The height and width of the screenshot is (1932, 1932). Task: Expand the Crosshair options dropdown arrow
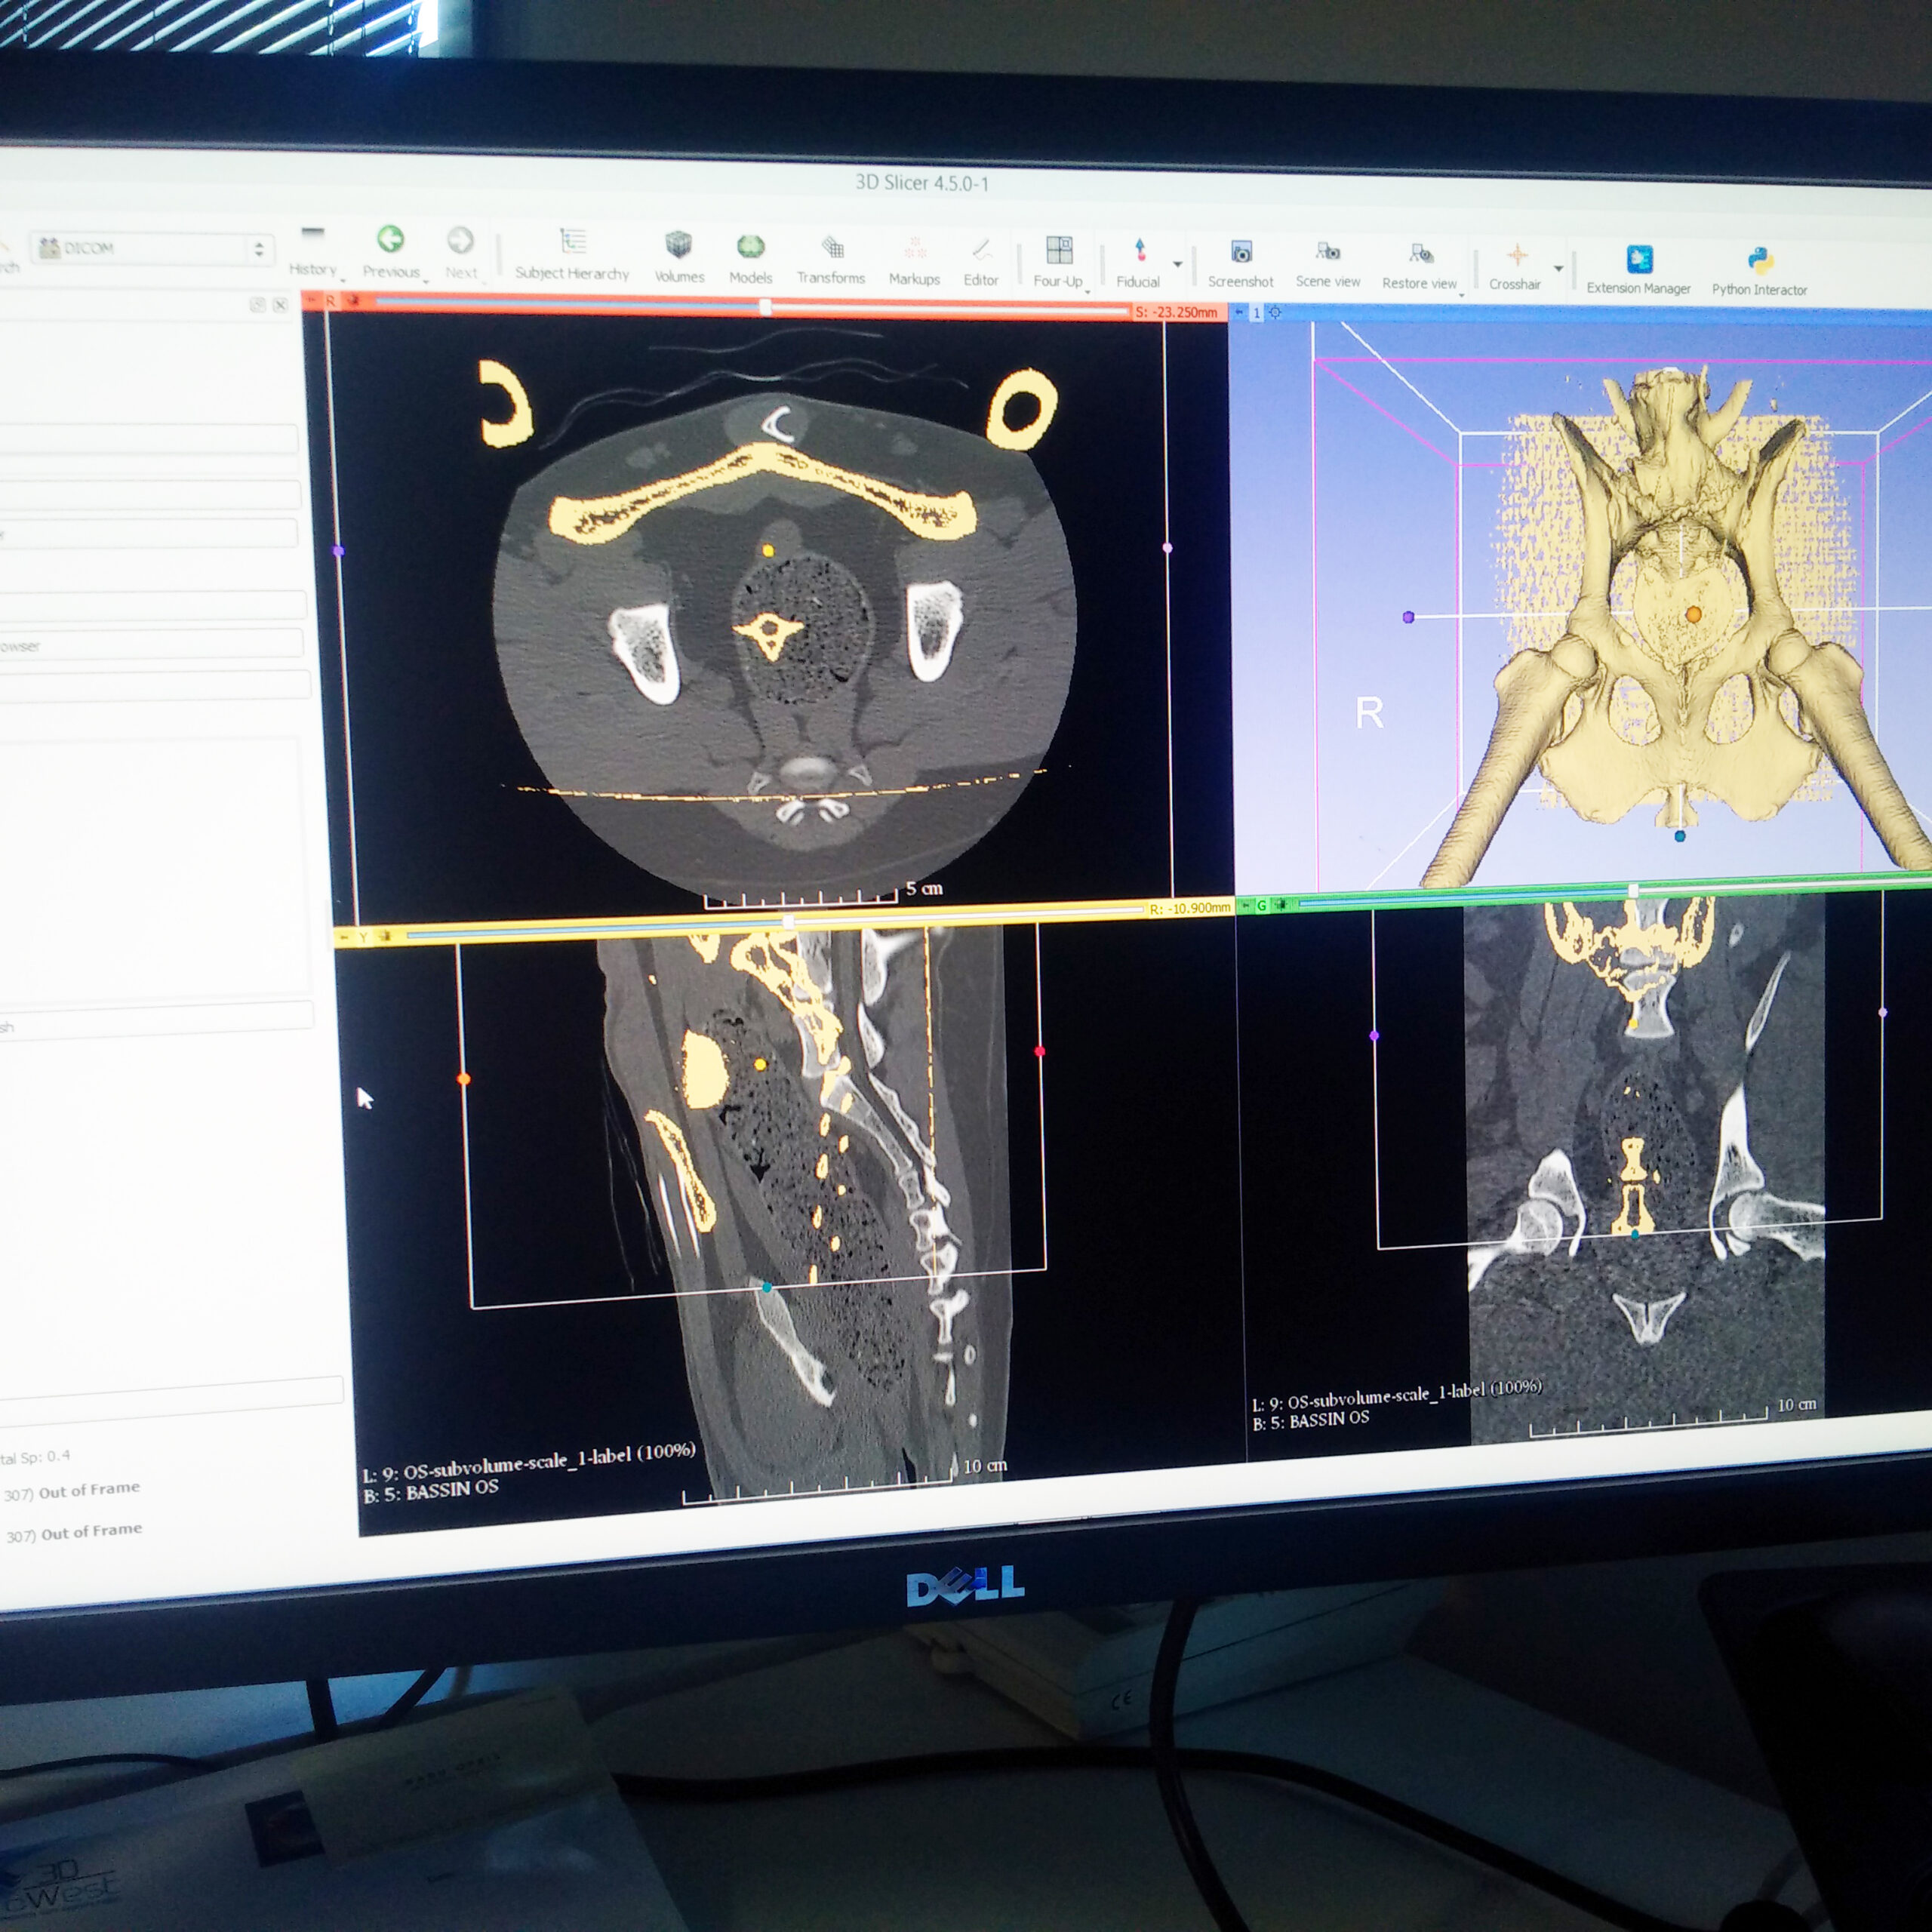click(x=1558, y=269)
